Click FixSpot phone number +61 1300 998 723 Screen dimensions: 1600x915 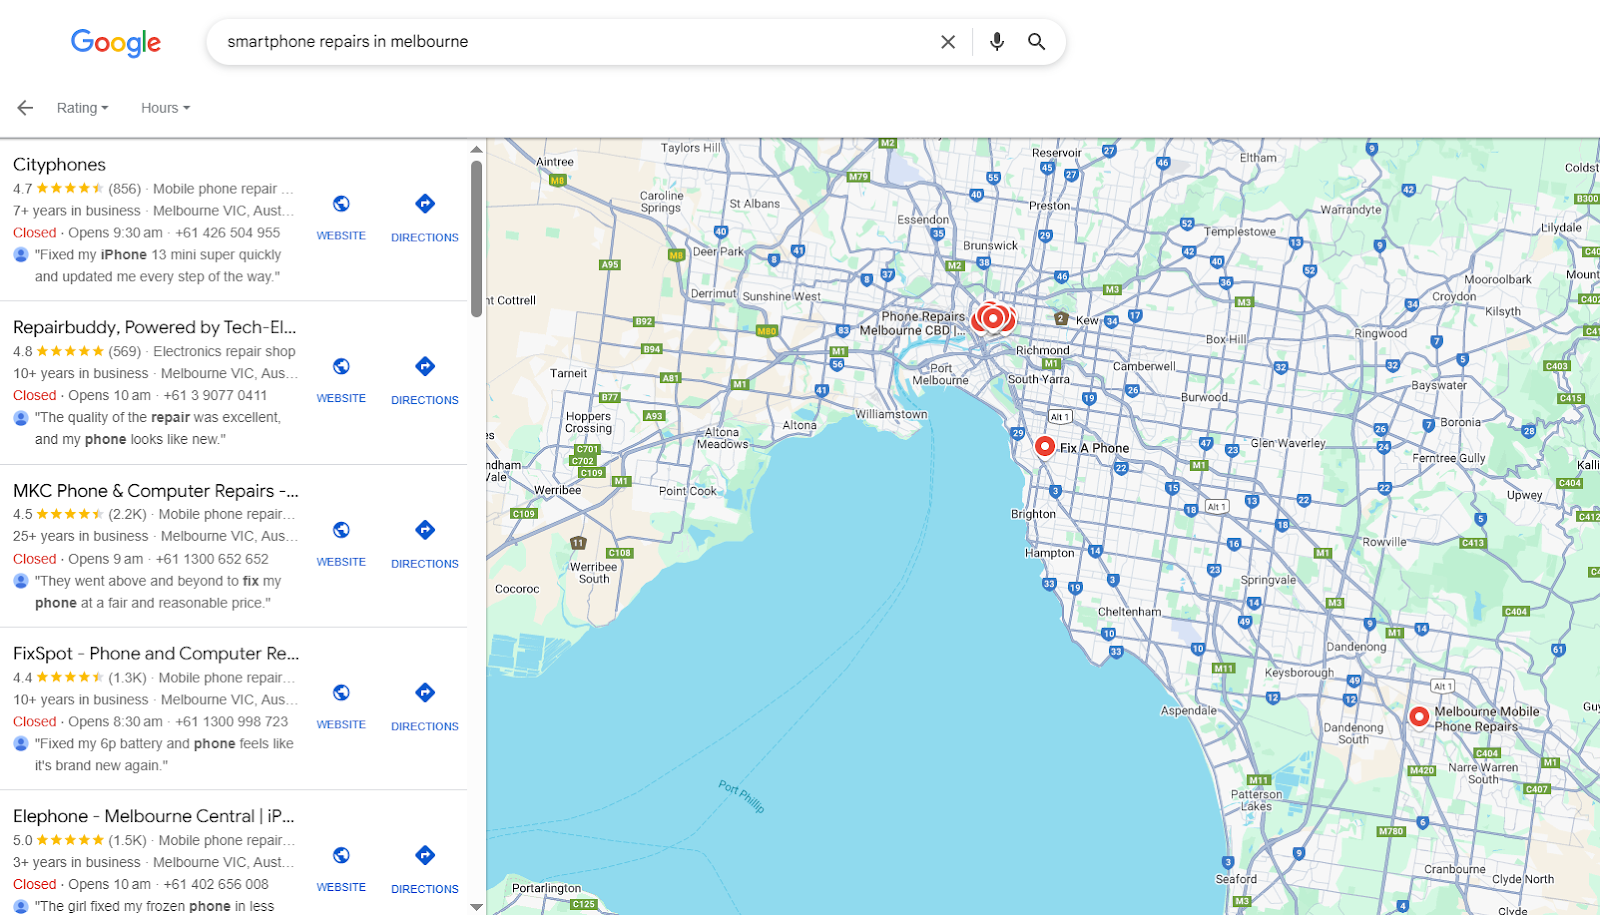pos(232,722)
